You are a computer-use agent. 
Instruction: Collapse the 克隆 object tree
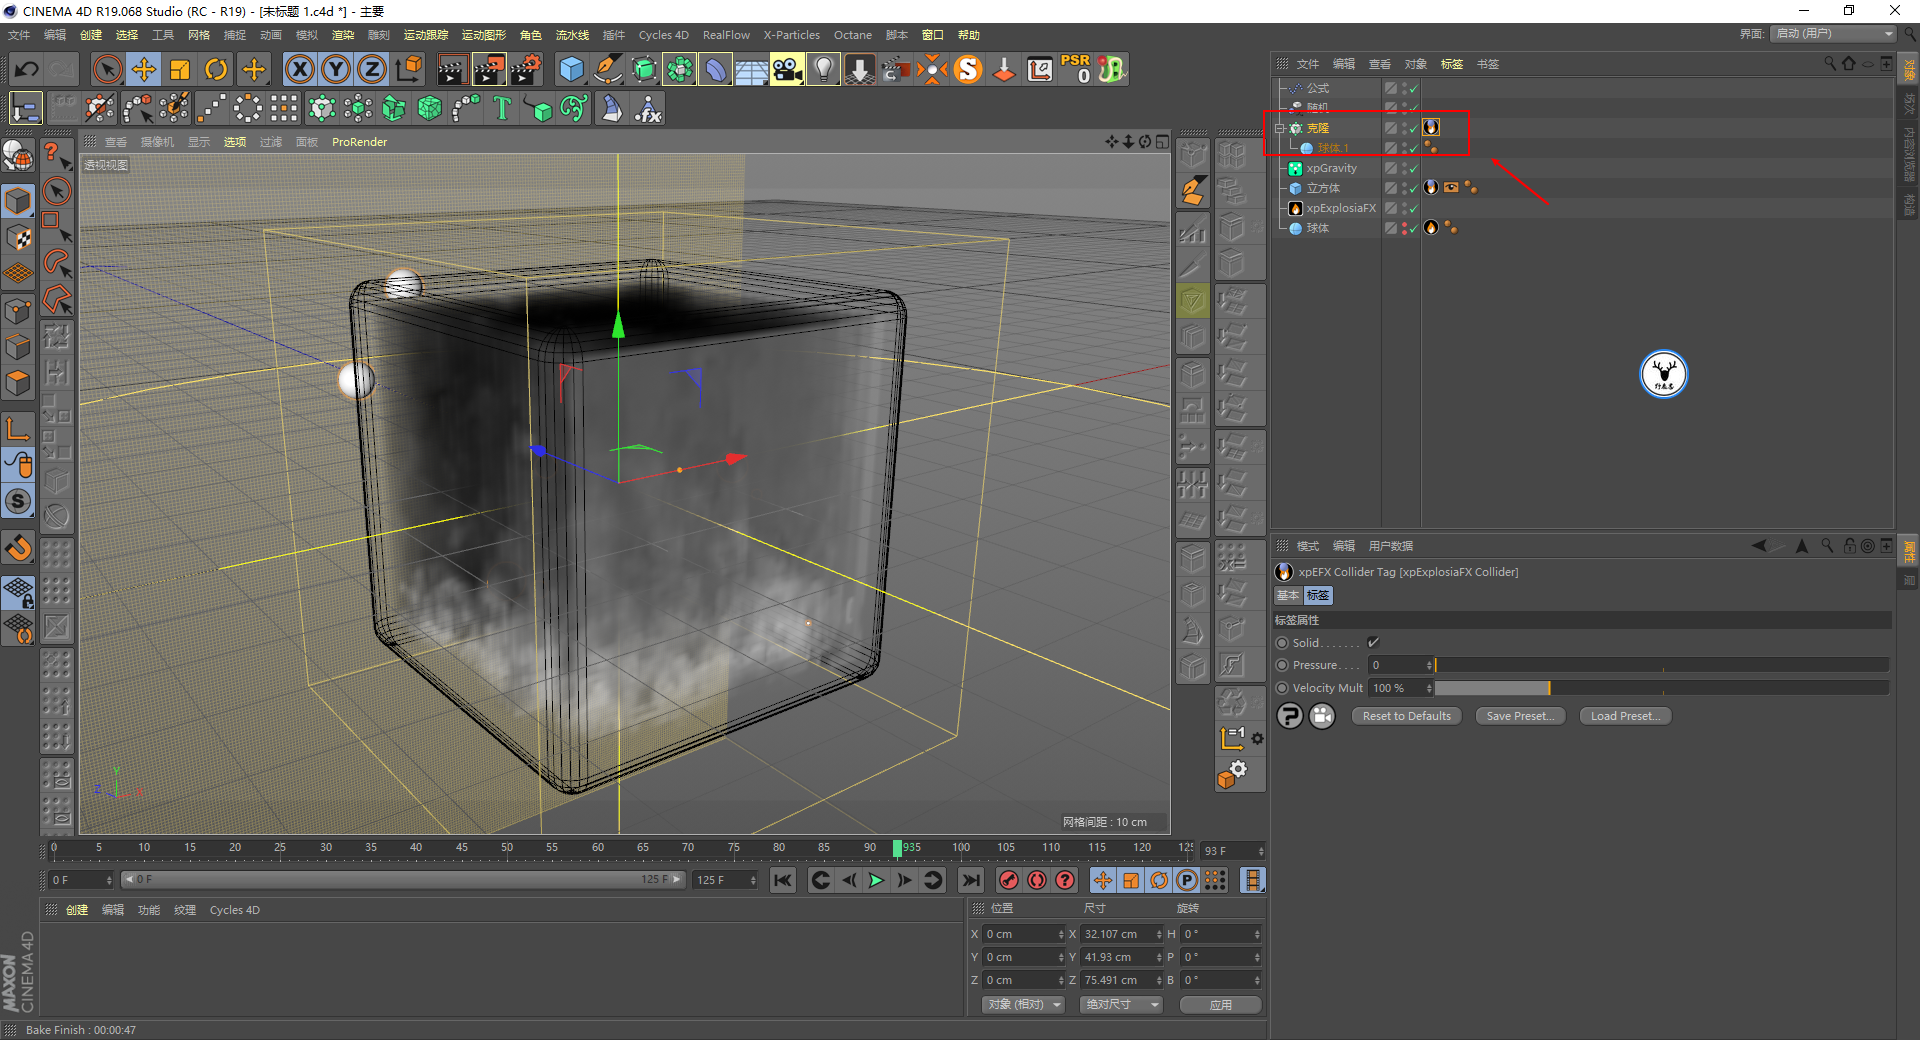(x=1280, y=128)
